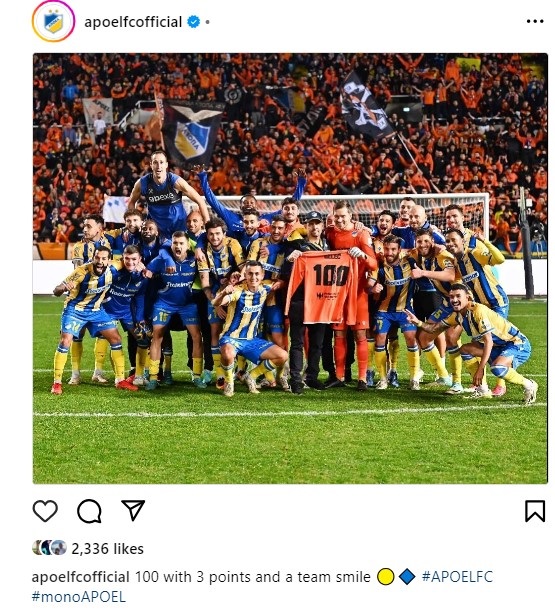Click the APOEL crest flag in crowd
The image size is (555, 616).
point(193,132)
